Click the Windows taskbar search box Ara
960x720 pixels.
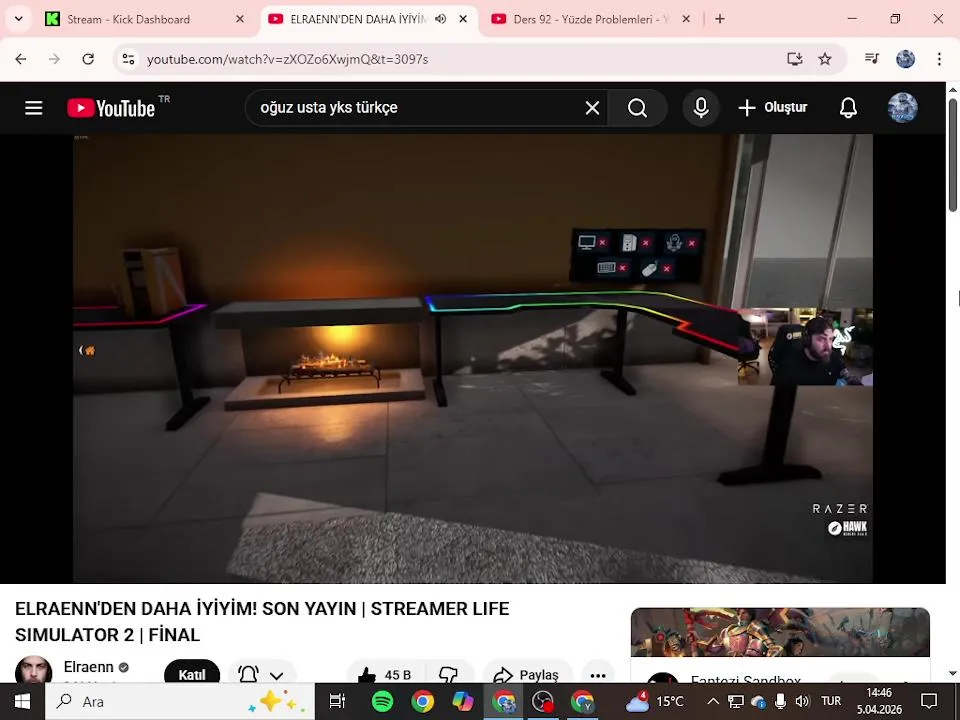click(x=180, y=702)
